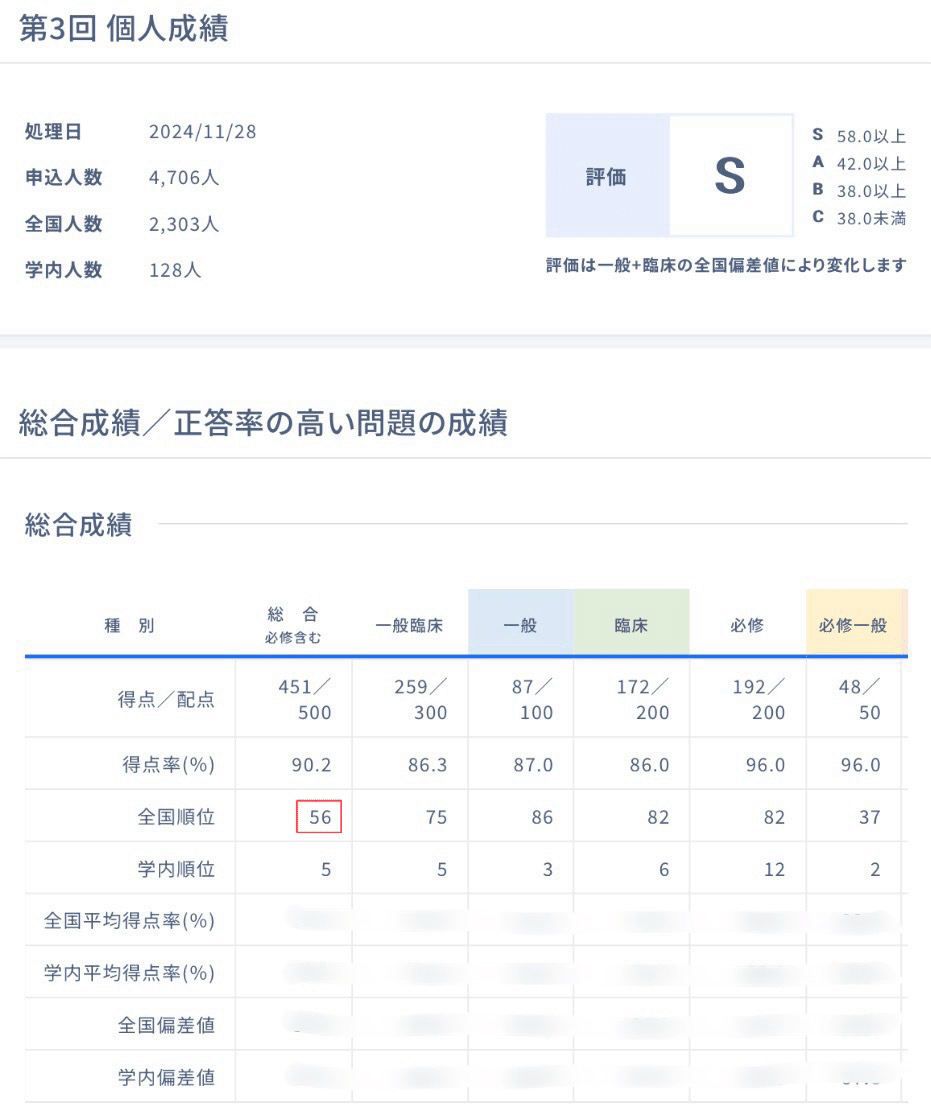Click the 申込人数 value 4,706人
Image resolution: width=931 pixels, height=1115 pixels.
click(x=184, y=178)
